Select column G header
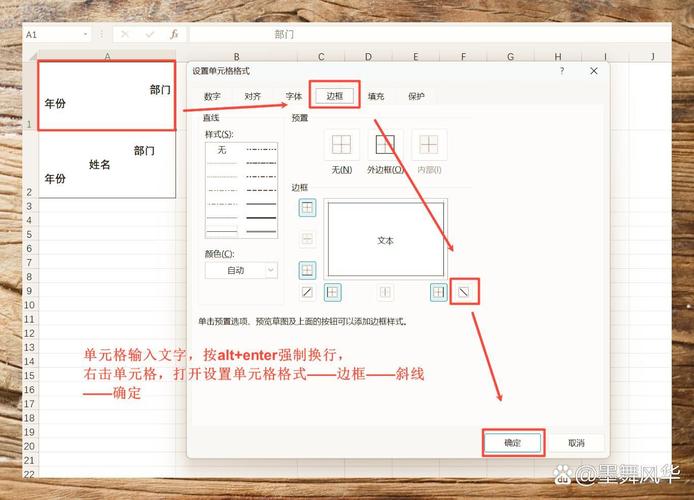This screenshot has width=694, height=500. point(511,57)
